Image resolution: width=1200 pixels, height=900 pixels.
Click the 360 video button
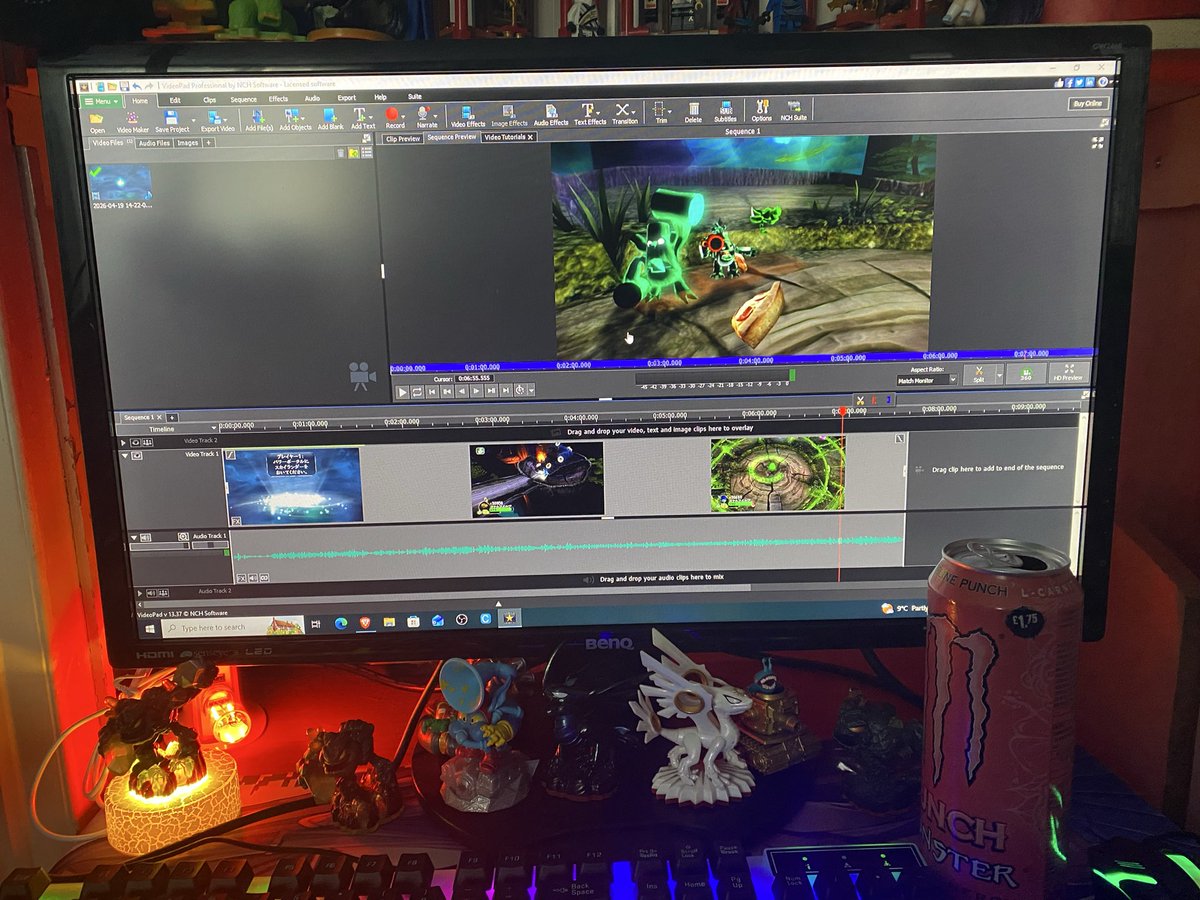1025,374
